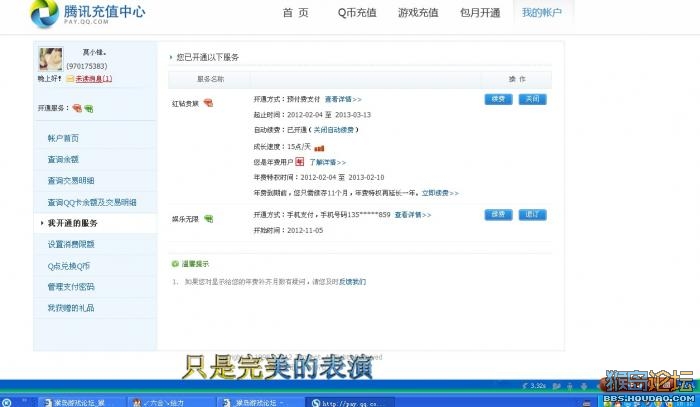
Task: Click the 红钻贵族 service name
Action: pyautogui.click(x=185, y=104)
